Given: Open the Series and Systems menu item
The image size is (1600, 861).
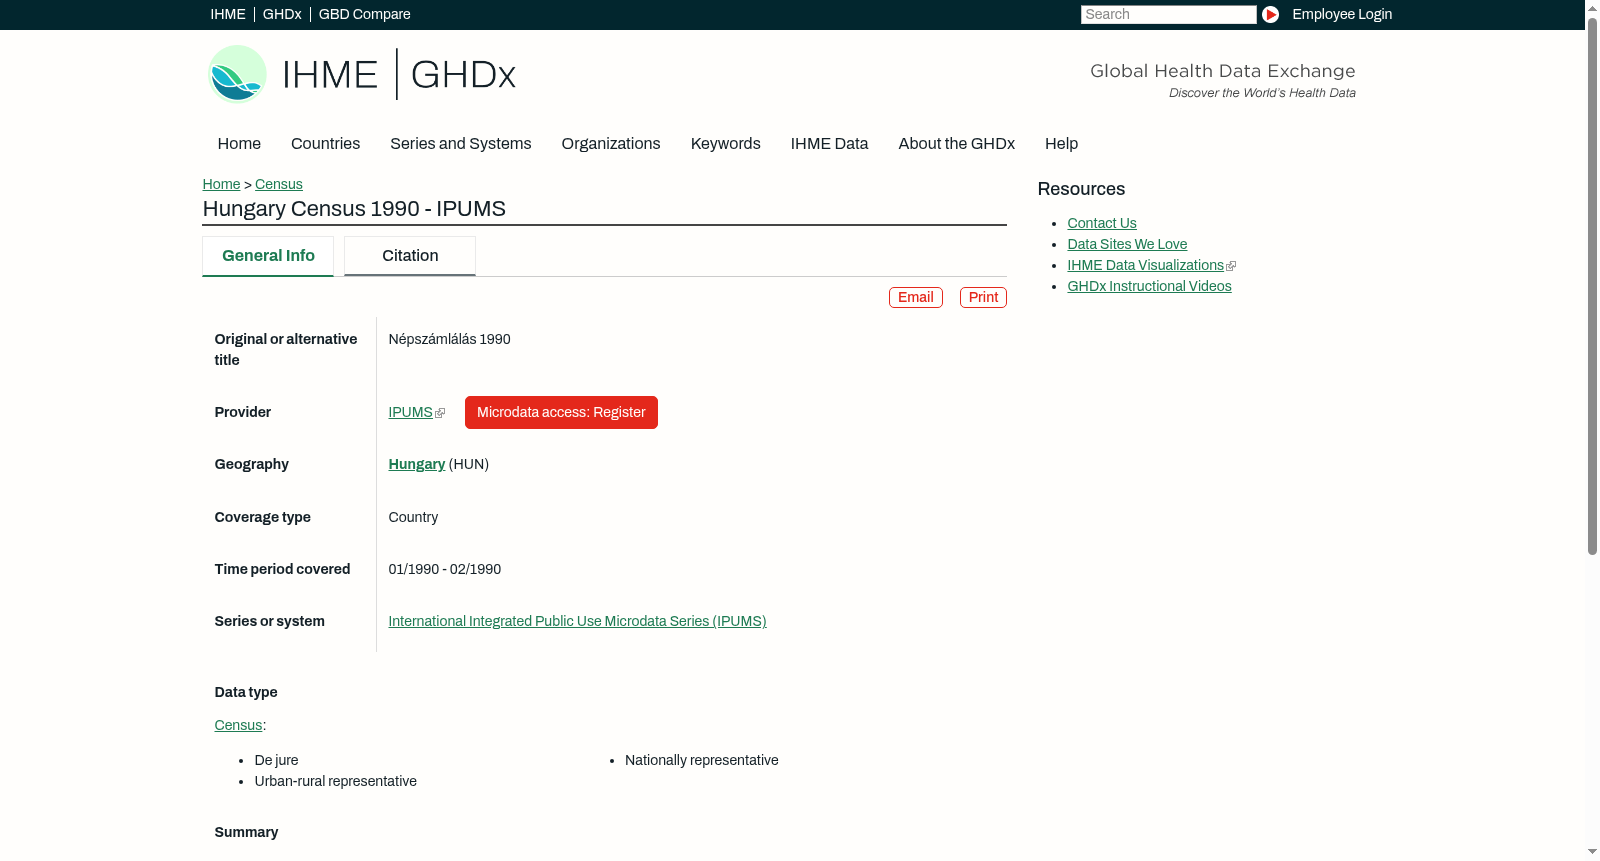Looking at the screenshot, I should point(460,144).
